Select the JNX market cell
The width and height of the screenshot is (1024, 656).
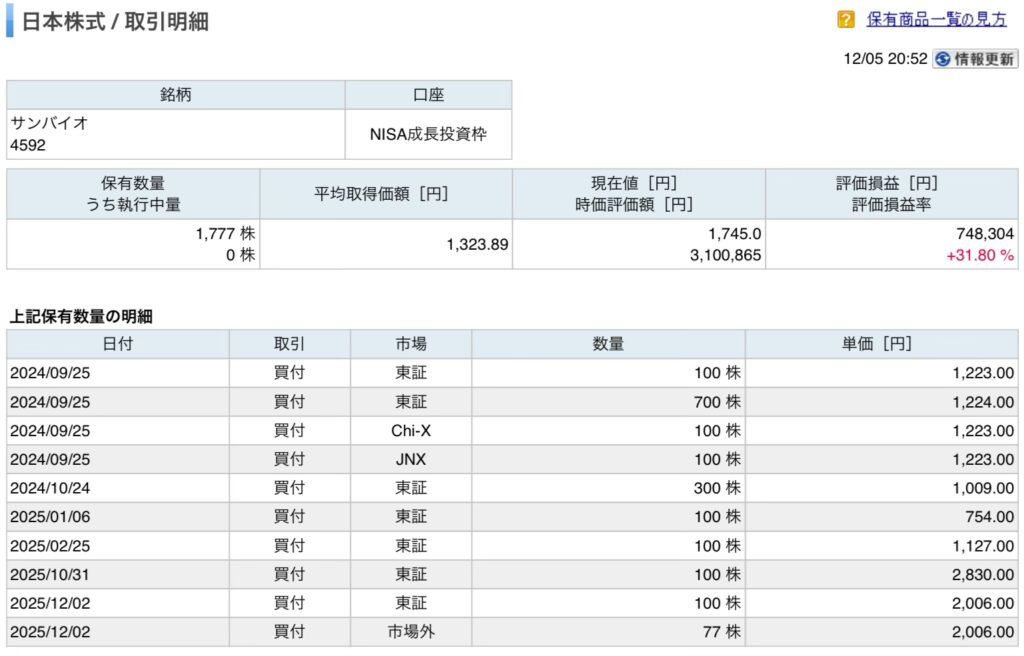click(410, 459)
